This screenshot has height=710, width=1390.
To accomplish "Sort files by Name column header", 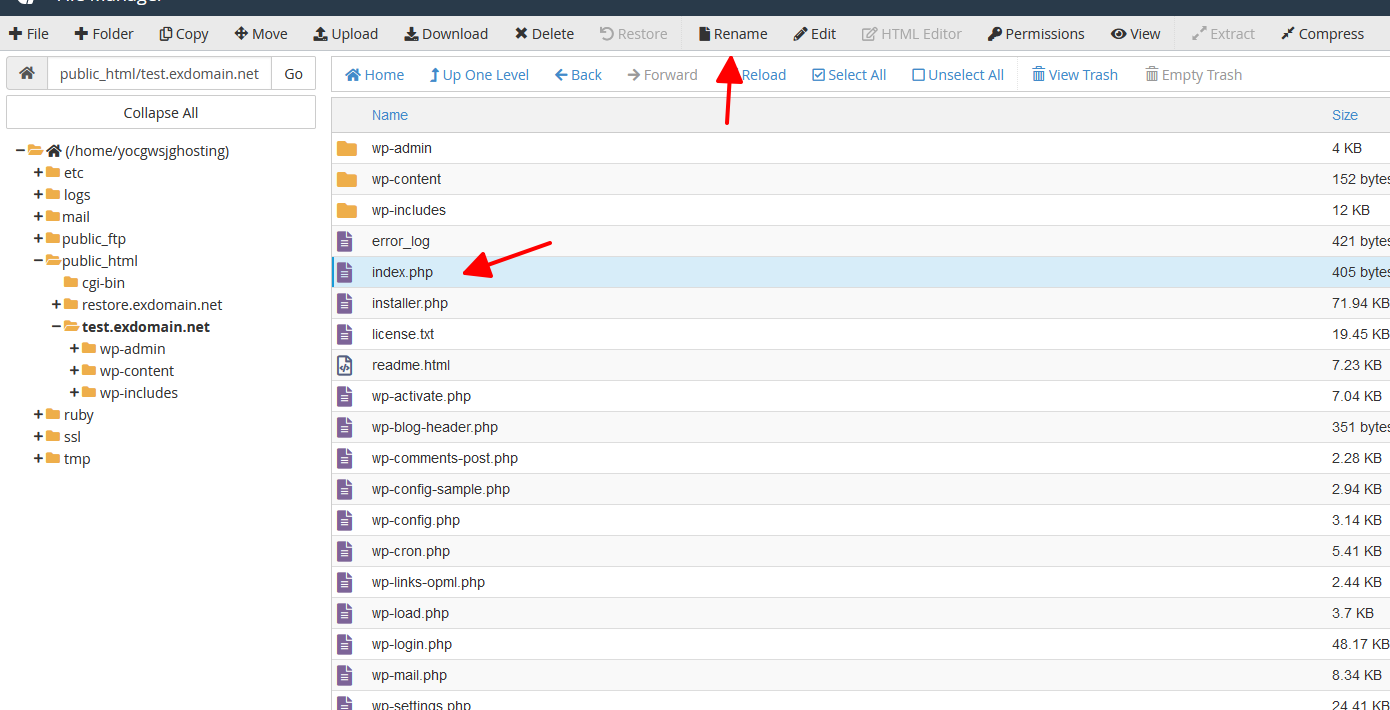I will tap(390, 115).
